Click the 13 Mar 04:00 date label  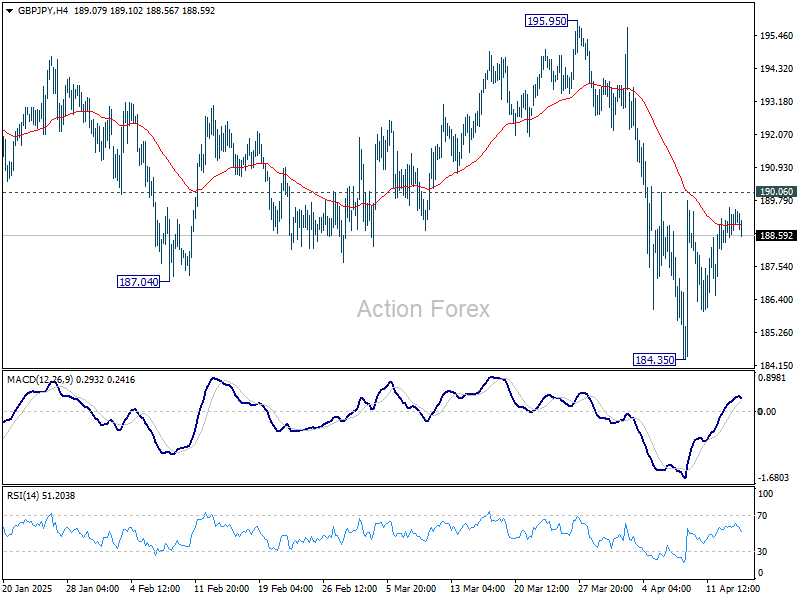click(x=478, y=589)
